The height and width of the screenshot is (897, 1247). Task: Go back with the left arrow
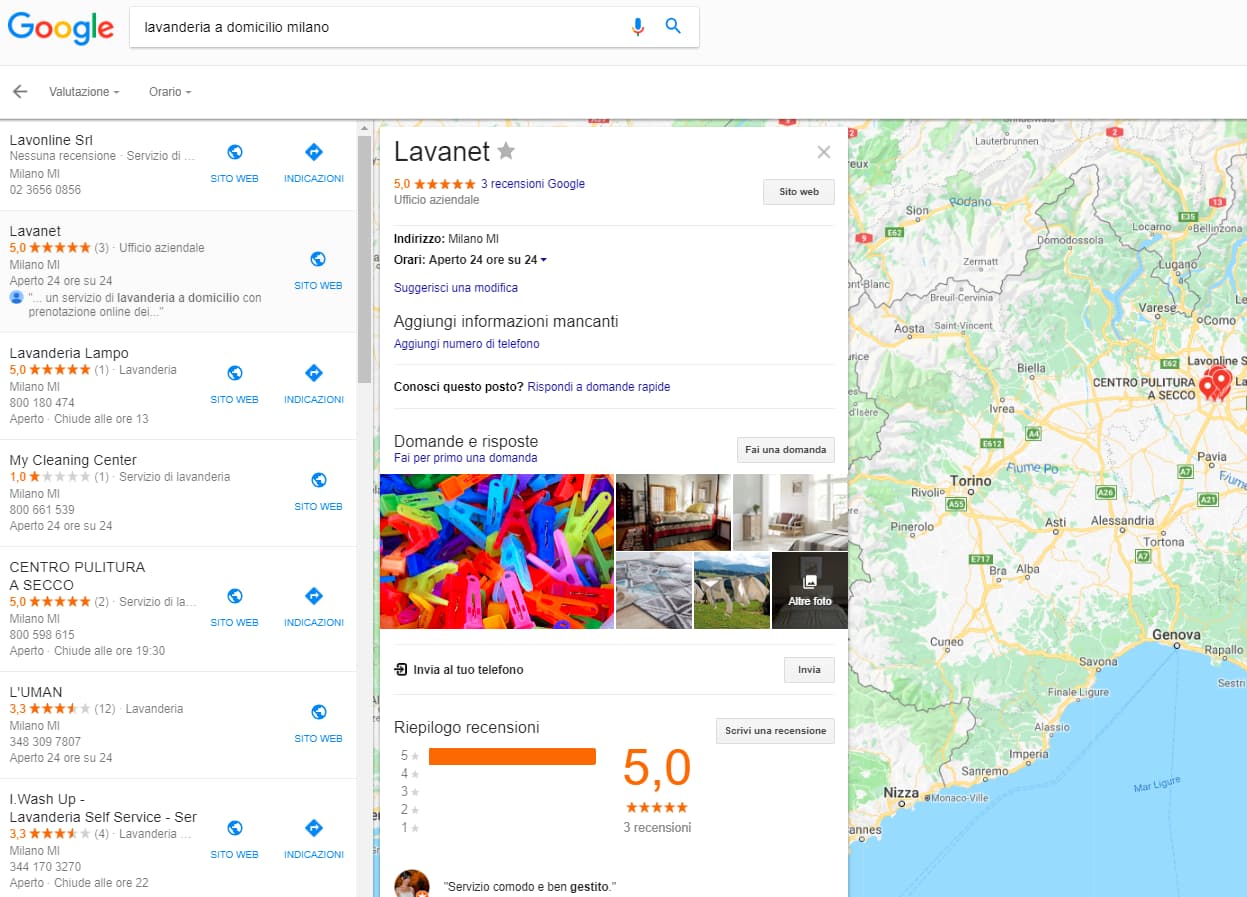pos(20,91)
